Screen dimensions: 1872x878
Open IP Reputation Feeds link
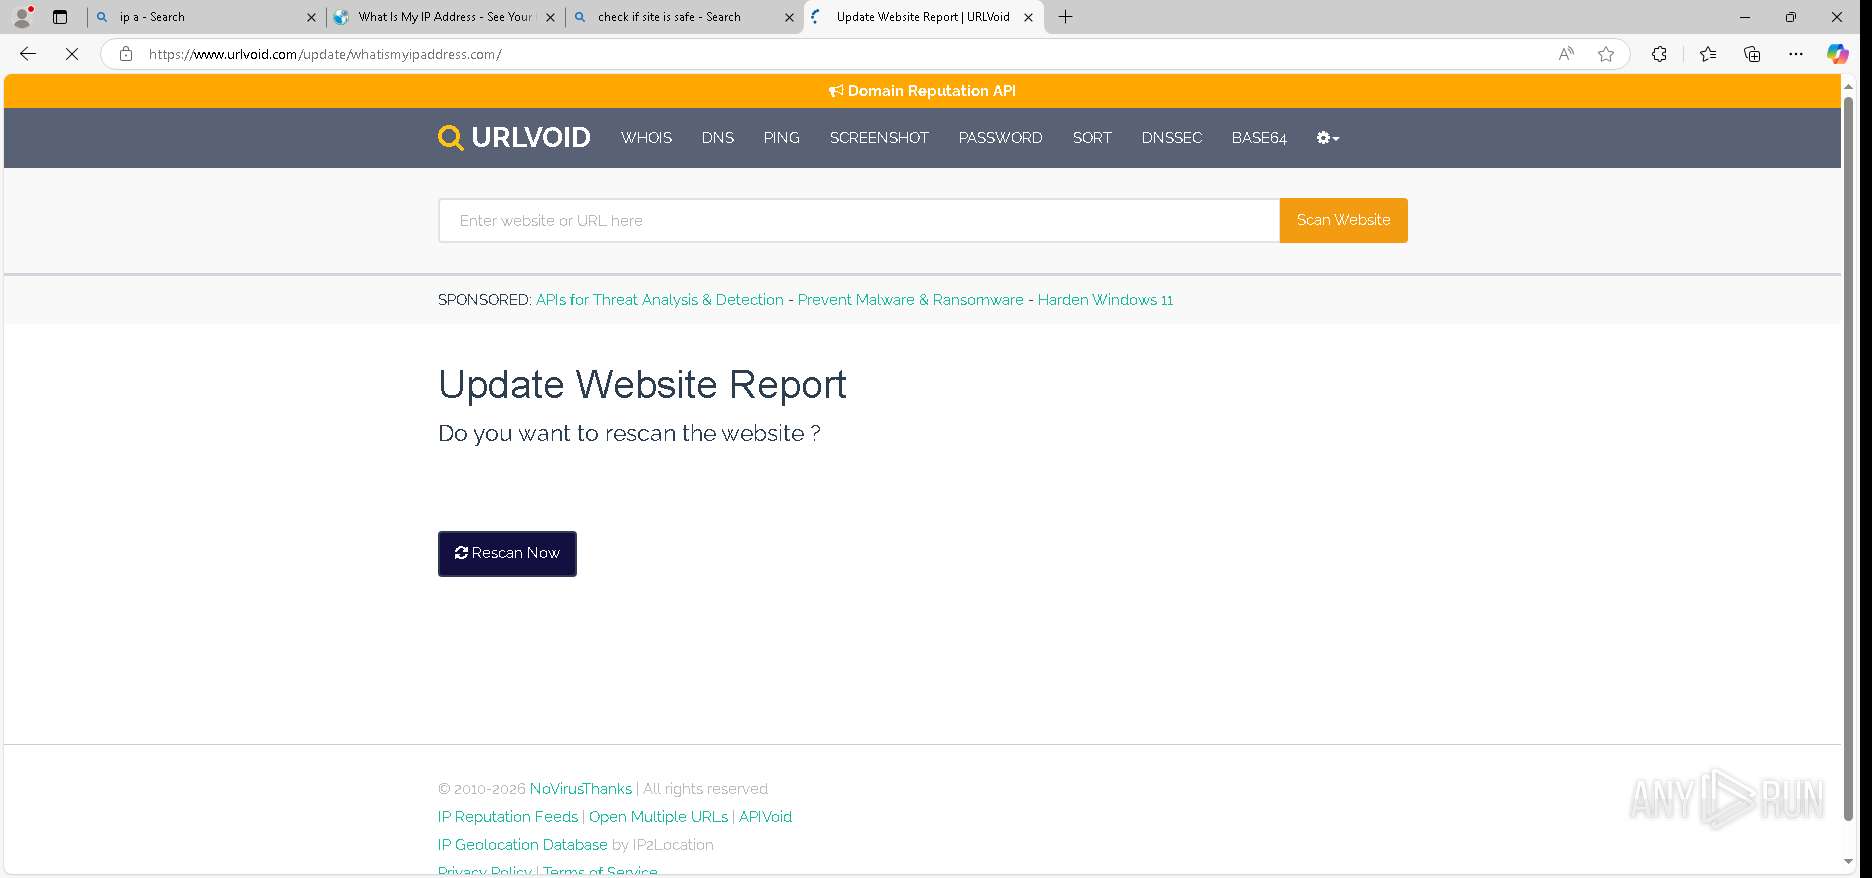508,817
